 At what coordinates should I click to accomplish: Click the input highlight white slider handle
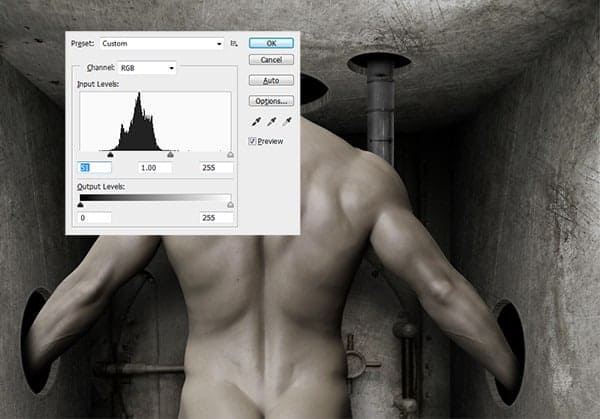230,155
